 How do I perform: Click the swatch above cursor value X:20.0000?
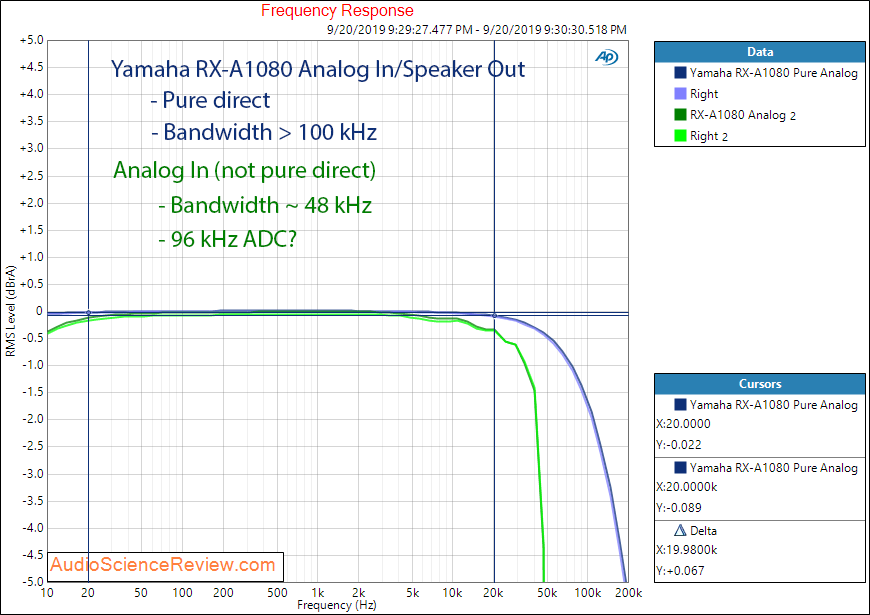(x=680, y=405)
